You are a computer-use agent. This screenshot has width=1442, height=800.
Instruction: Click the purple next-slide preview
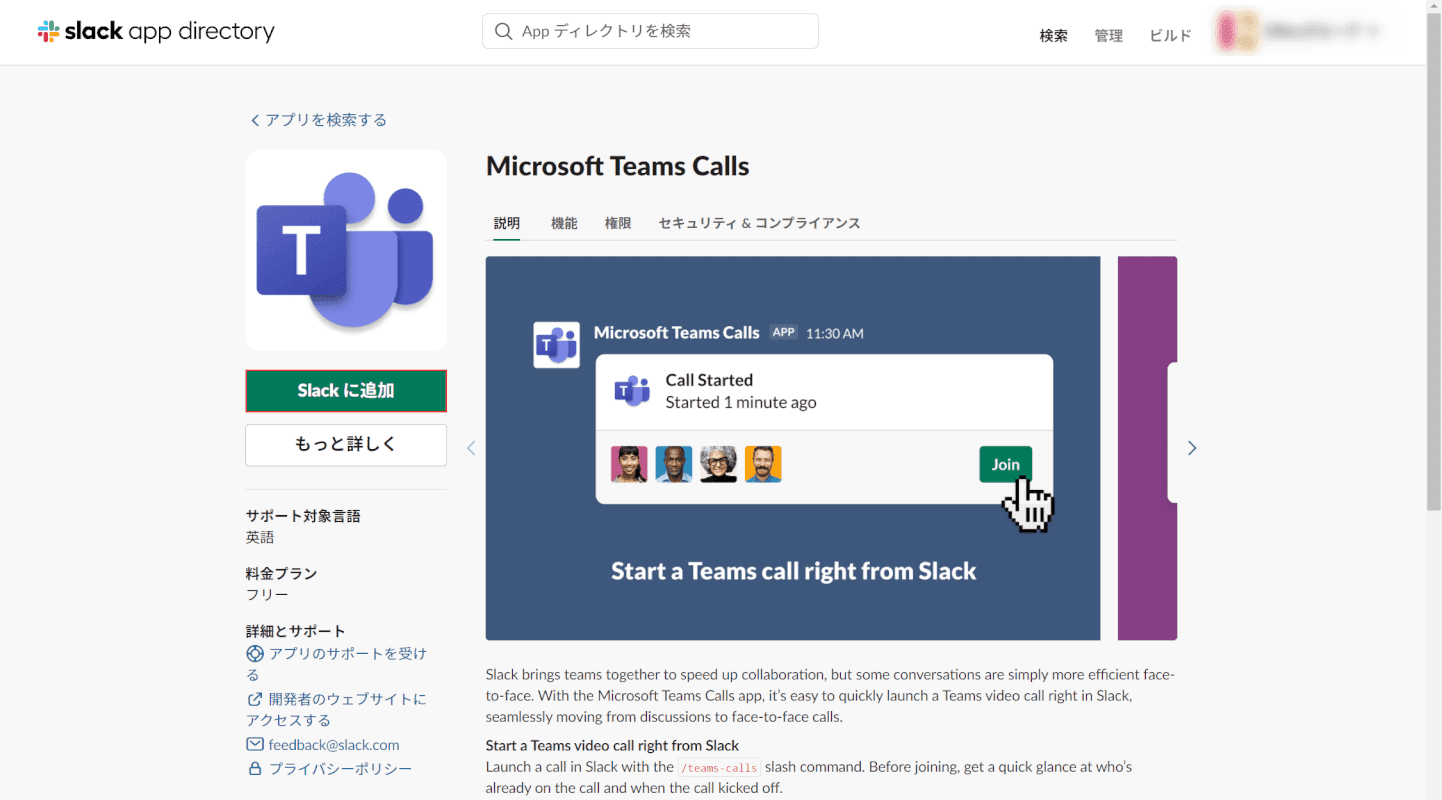point(1147,448)
